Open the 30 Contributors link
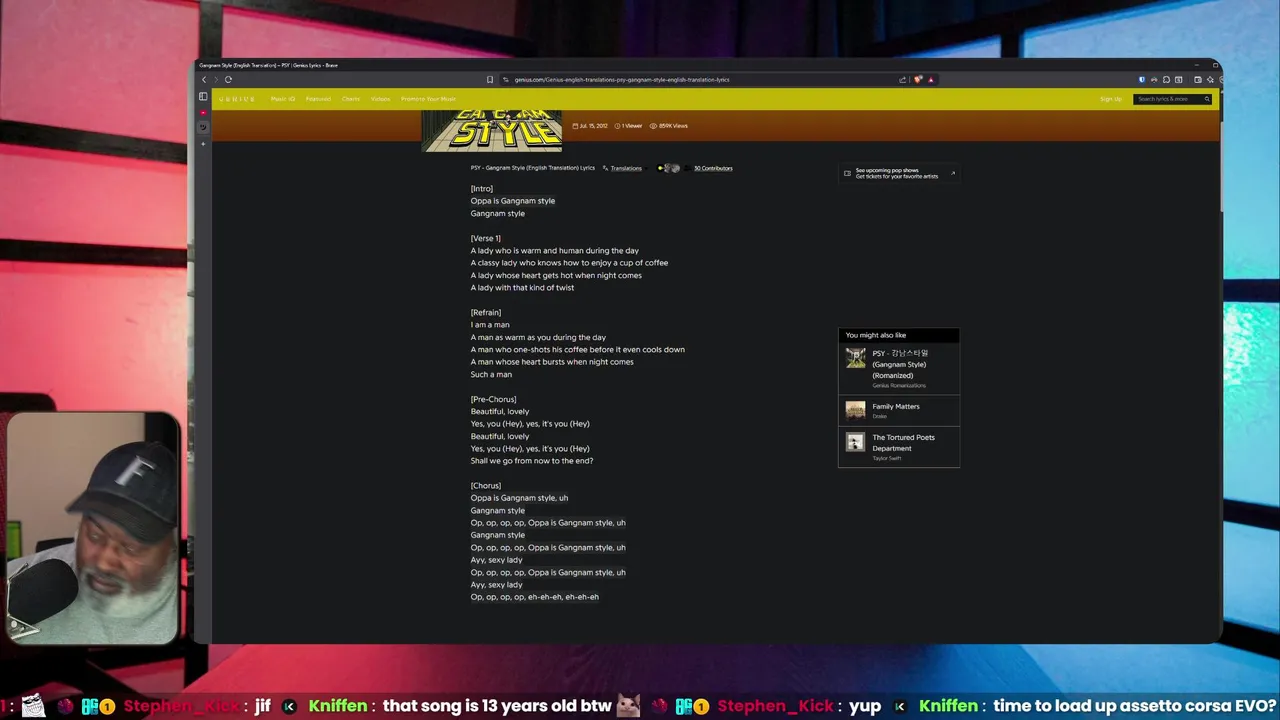This screenshot has width=1280, height=720. click(713, 168)
